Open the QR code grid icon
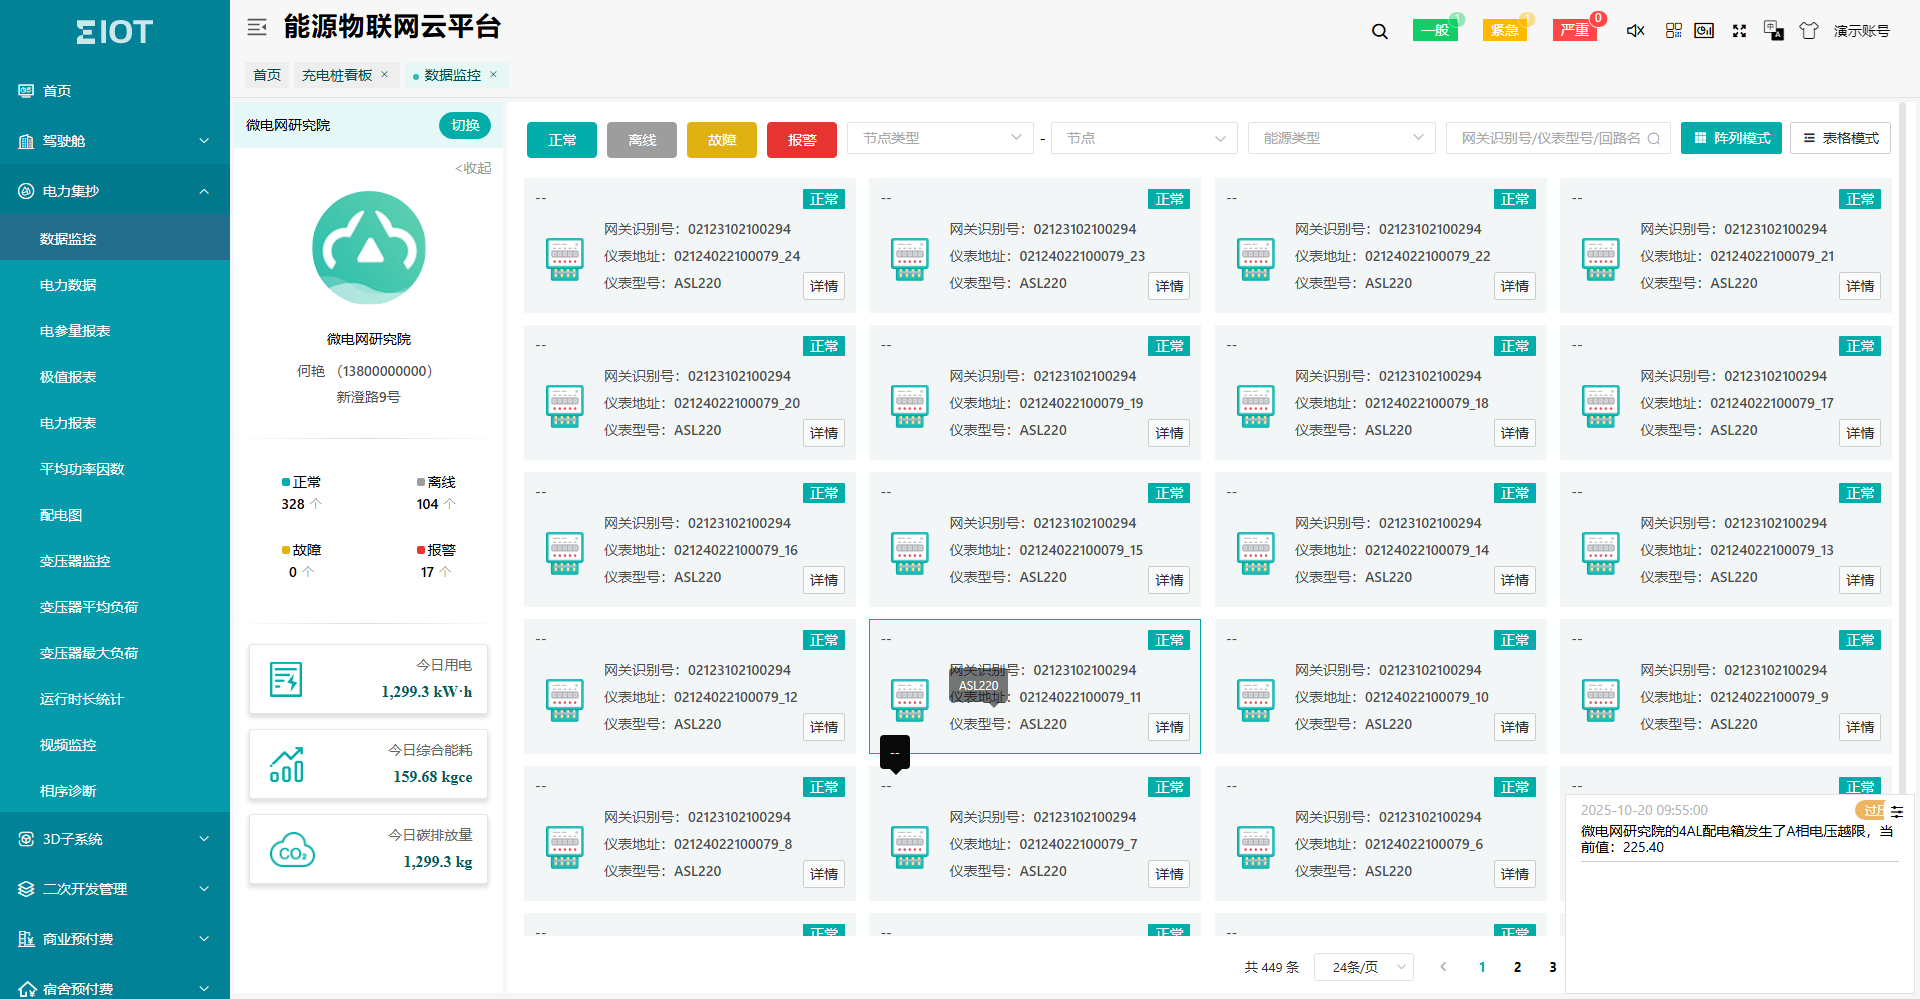Screen dimensions: 1920x999 (1673, 31)
